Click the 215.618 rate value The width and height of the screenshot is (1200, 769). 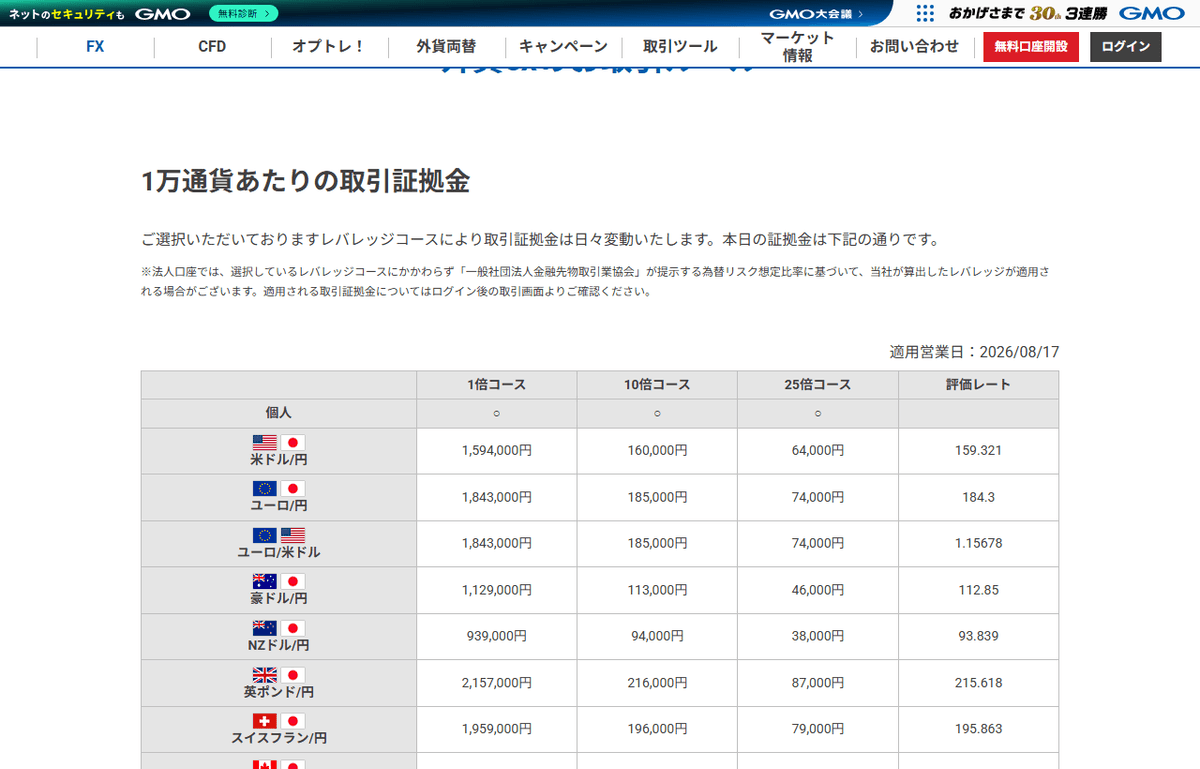coord(978,683)
